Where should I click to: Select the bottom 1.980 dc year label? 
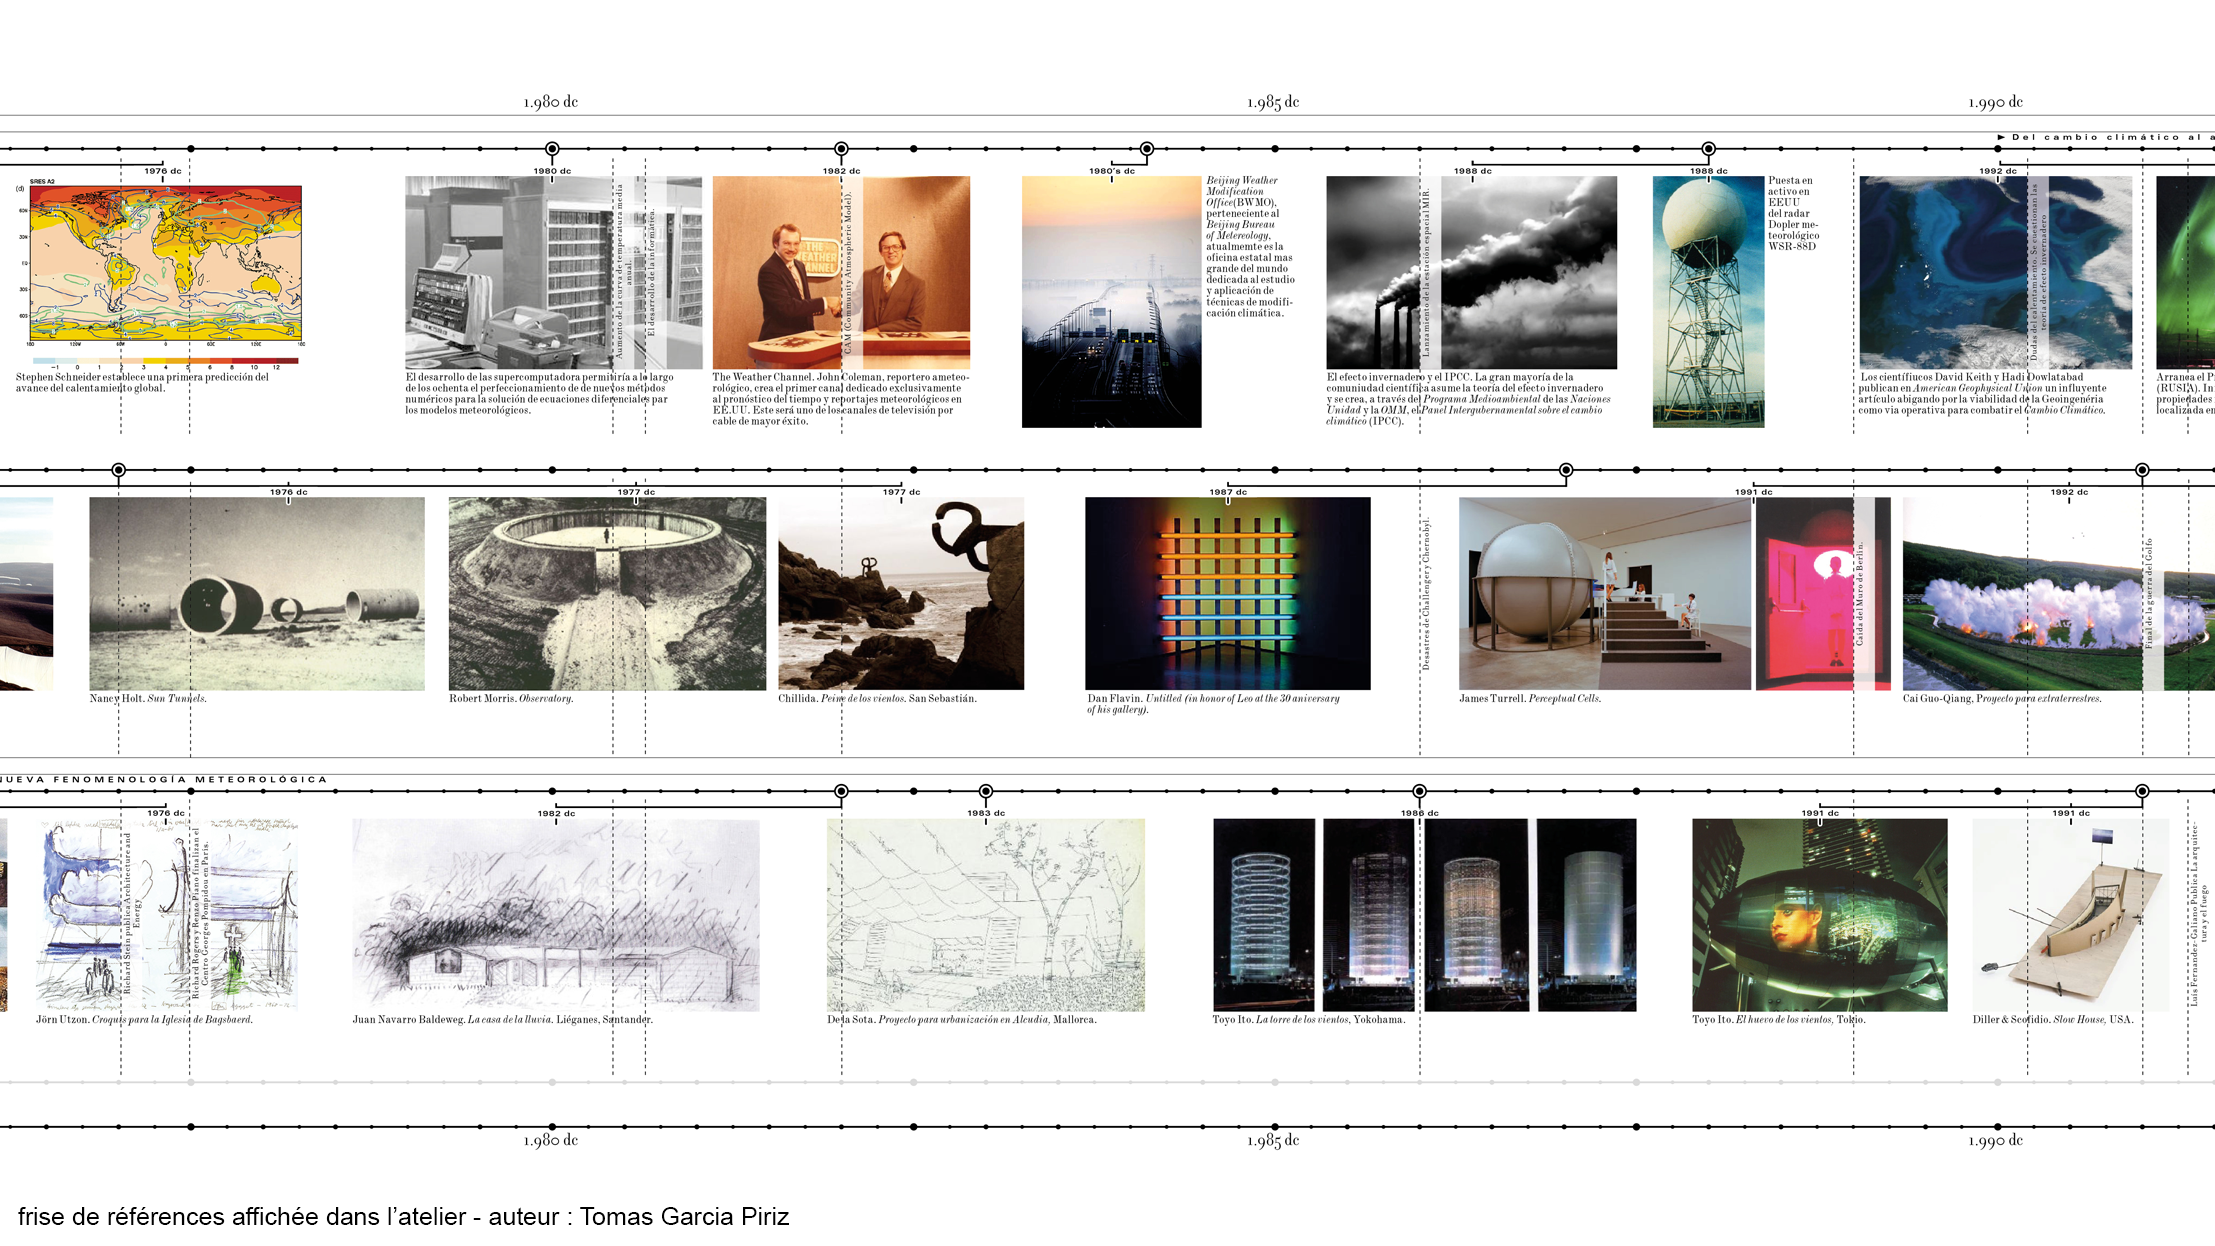click(x=551, y=1140)
